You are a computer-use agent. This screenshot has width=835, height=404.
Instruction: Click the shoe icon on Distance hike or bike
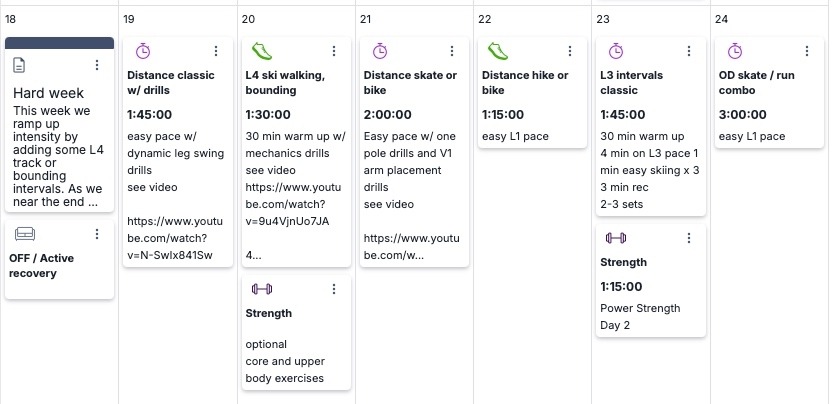coord(497,51)
